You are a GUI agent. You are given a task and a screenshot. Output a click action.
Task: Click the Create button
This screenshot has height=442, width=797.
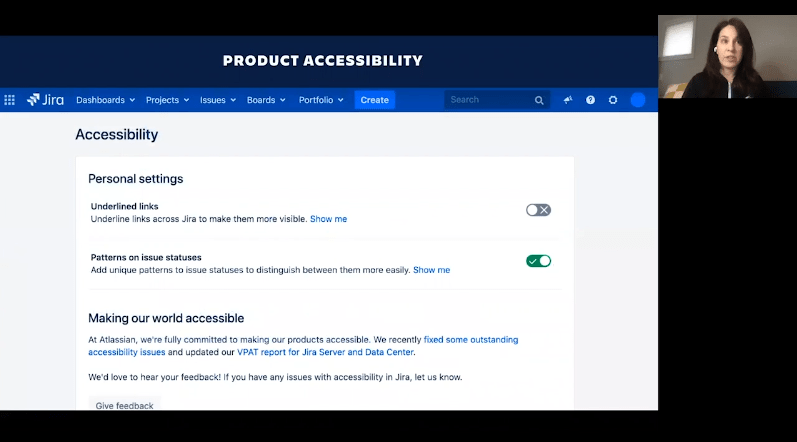[x=375, y=100]
